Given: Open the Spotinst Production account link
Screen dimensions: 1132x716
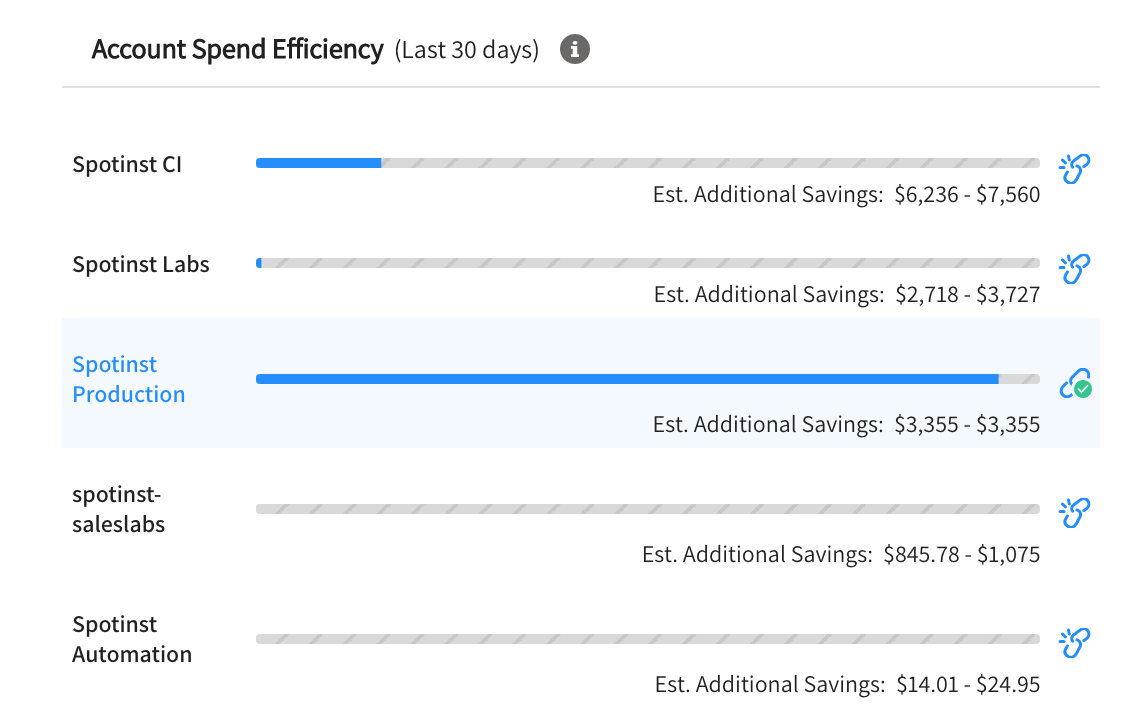Looking at the screenshot, I should point(129,379).
